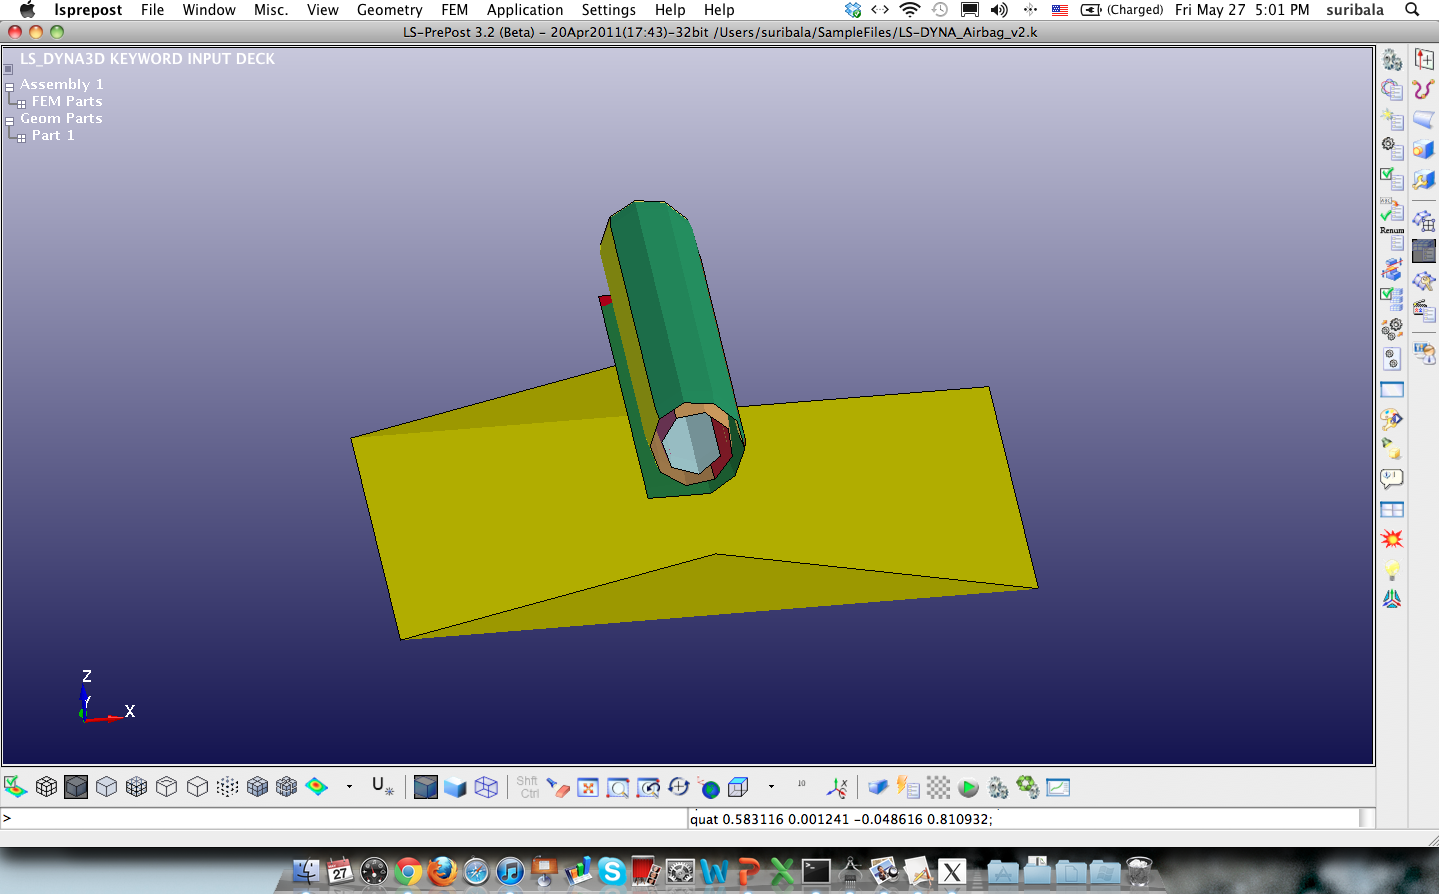Click the dotted point-cloud cube display icon
This screenshot has height=894, width=1439.
click(227, 787)
